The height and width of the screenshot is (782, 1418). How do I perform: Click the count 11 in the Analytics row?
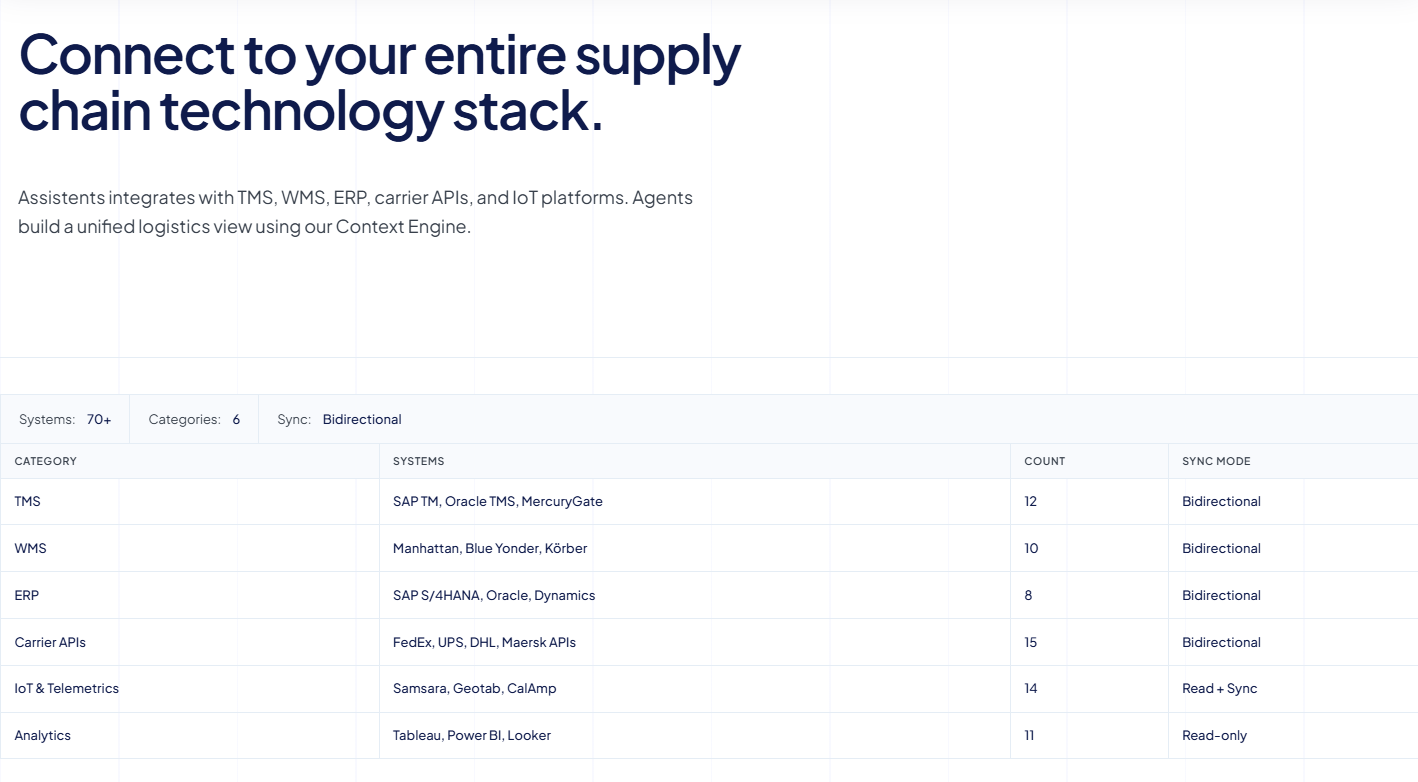[x=1089, y=735]
